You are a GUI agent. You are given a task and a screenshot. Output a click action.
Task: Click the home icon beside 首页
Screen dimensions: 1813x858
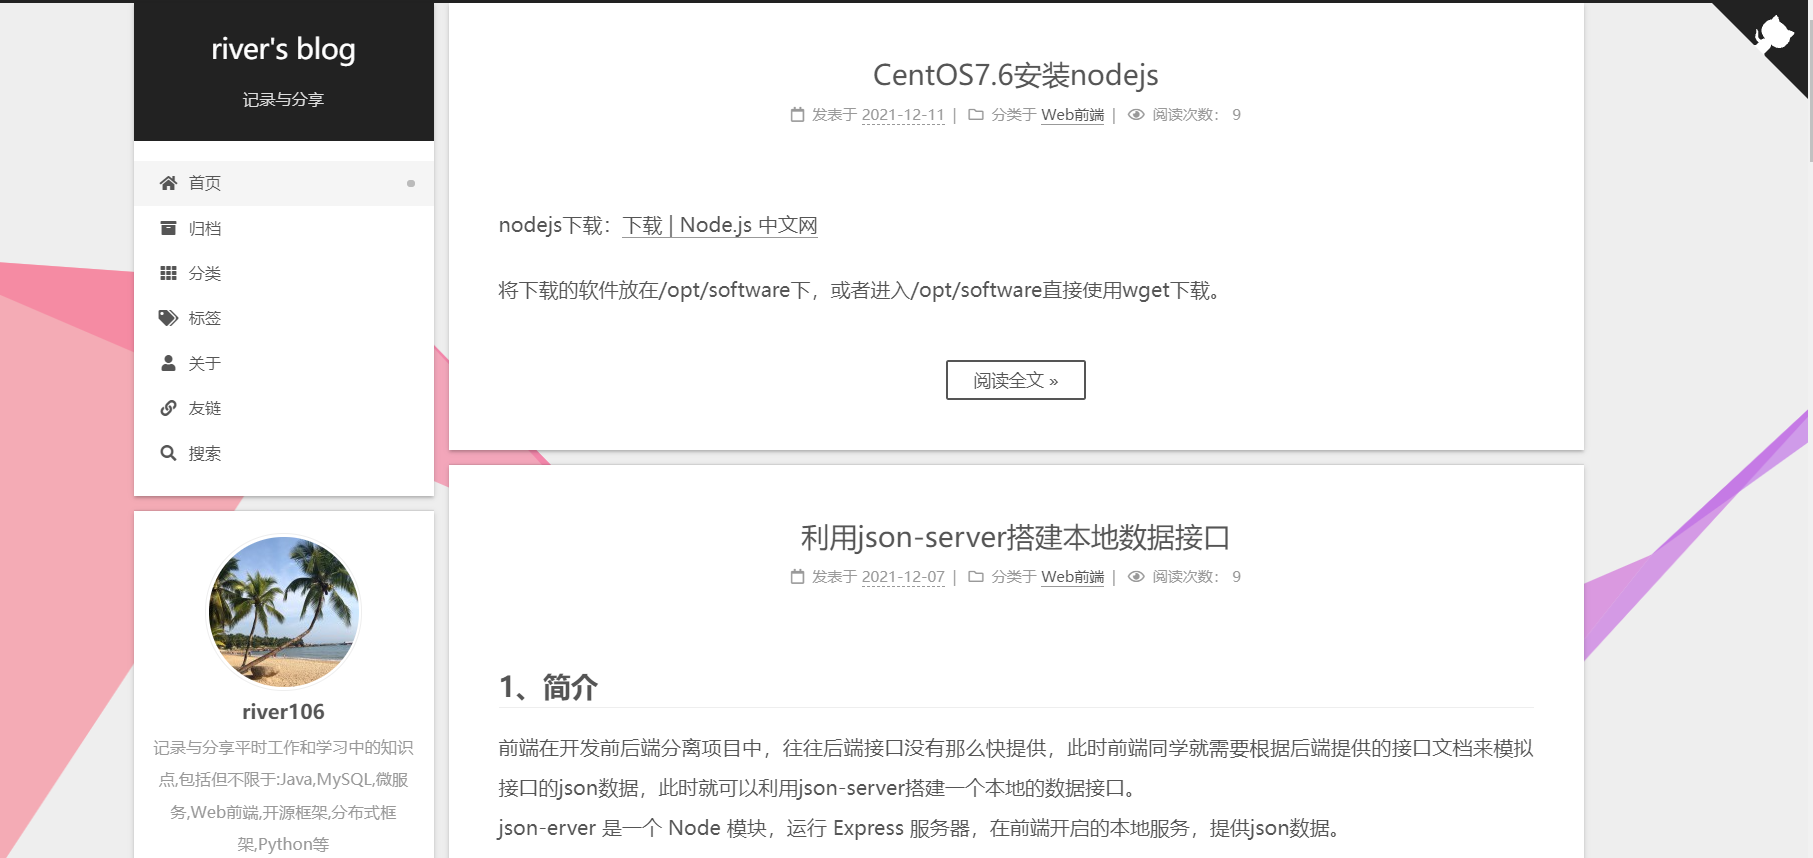(168, 183)
